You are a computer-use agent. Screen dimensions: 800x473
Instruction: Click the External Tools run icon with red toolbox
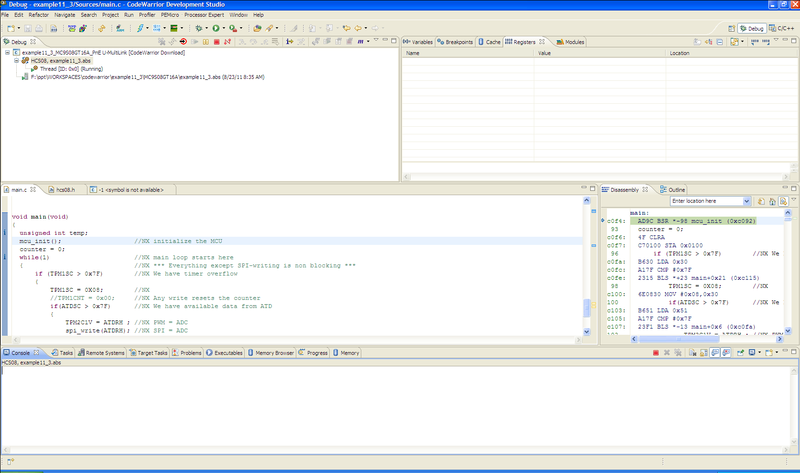tap(233, 29)
